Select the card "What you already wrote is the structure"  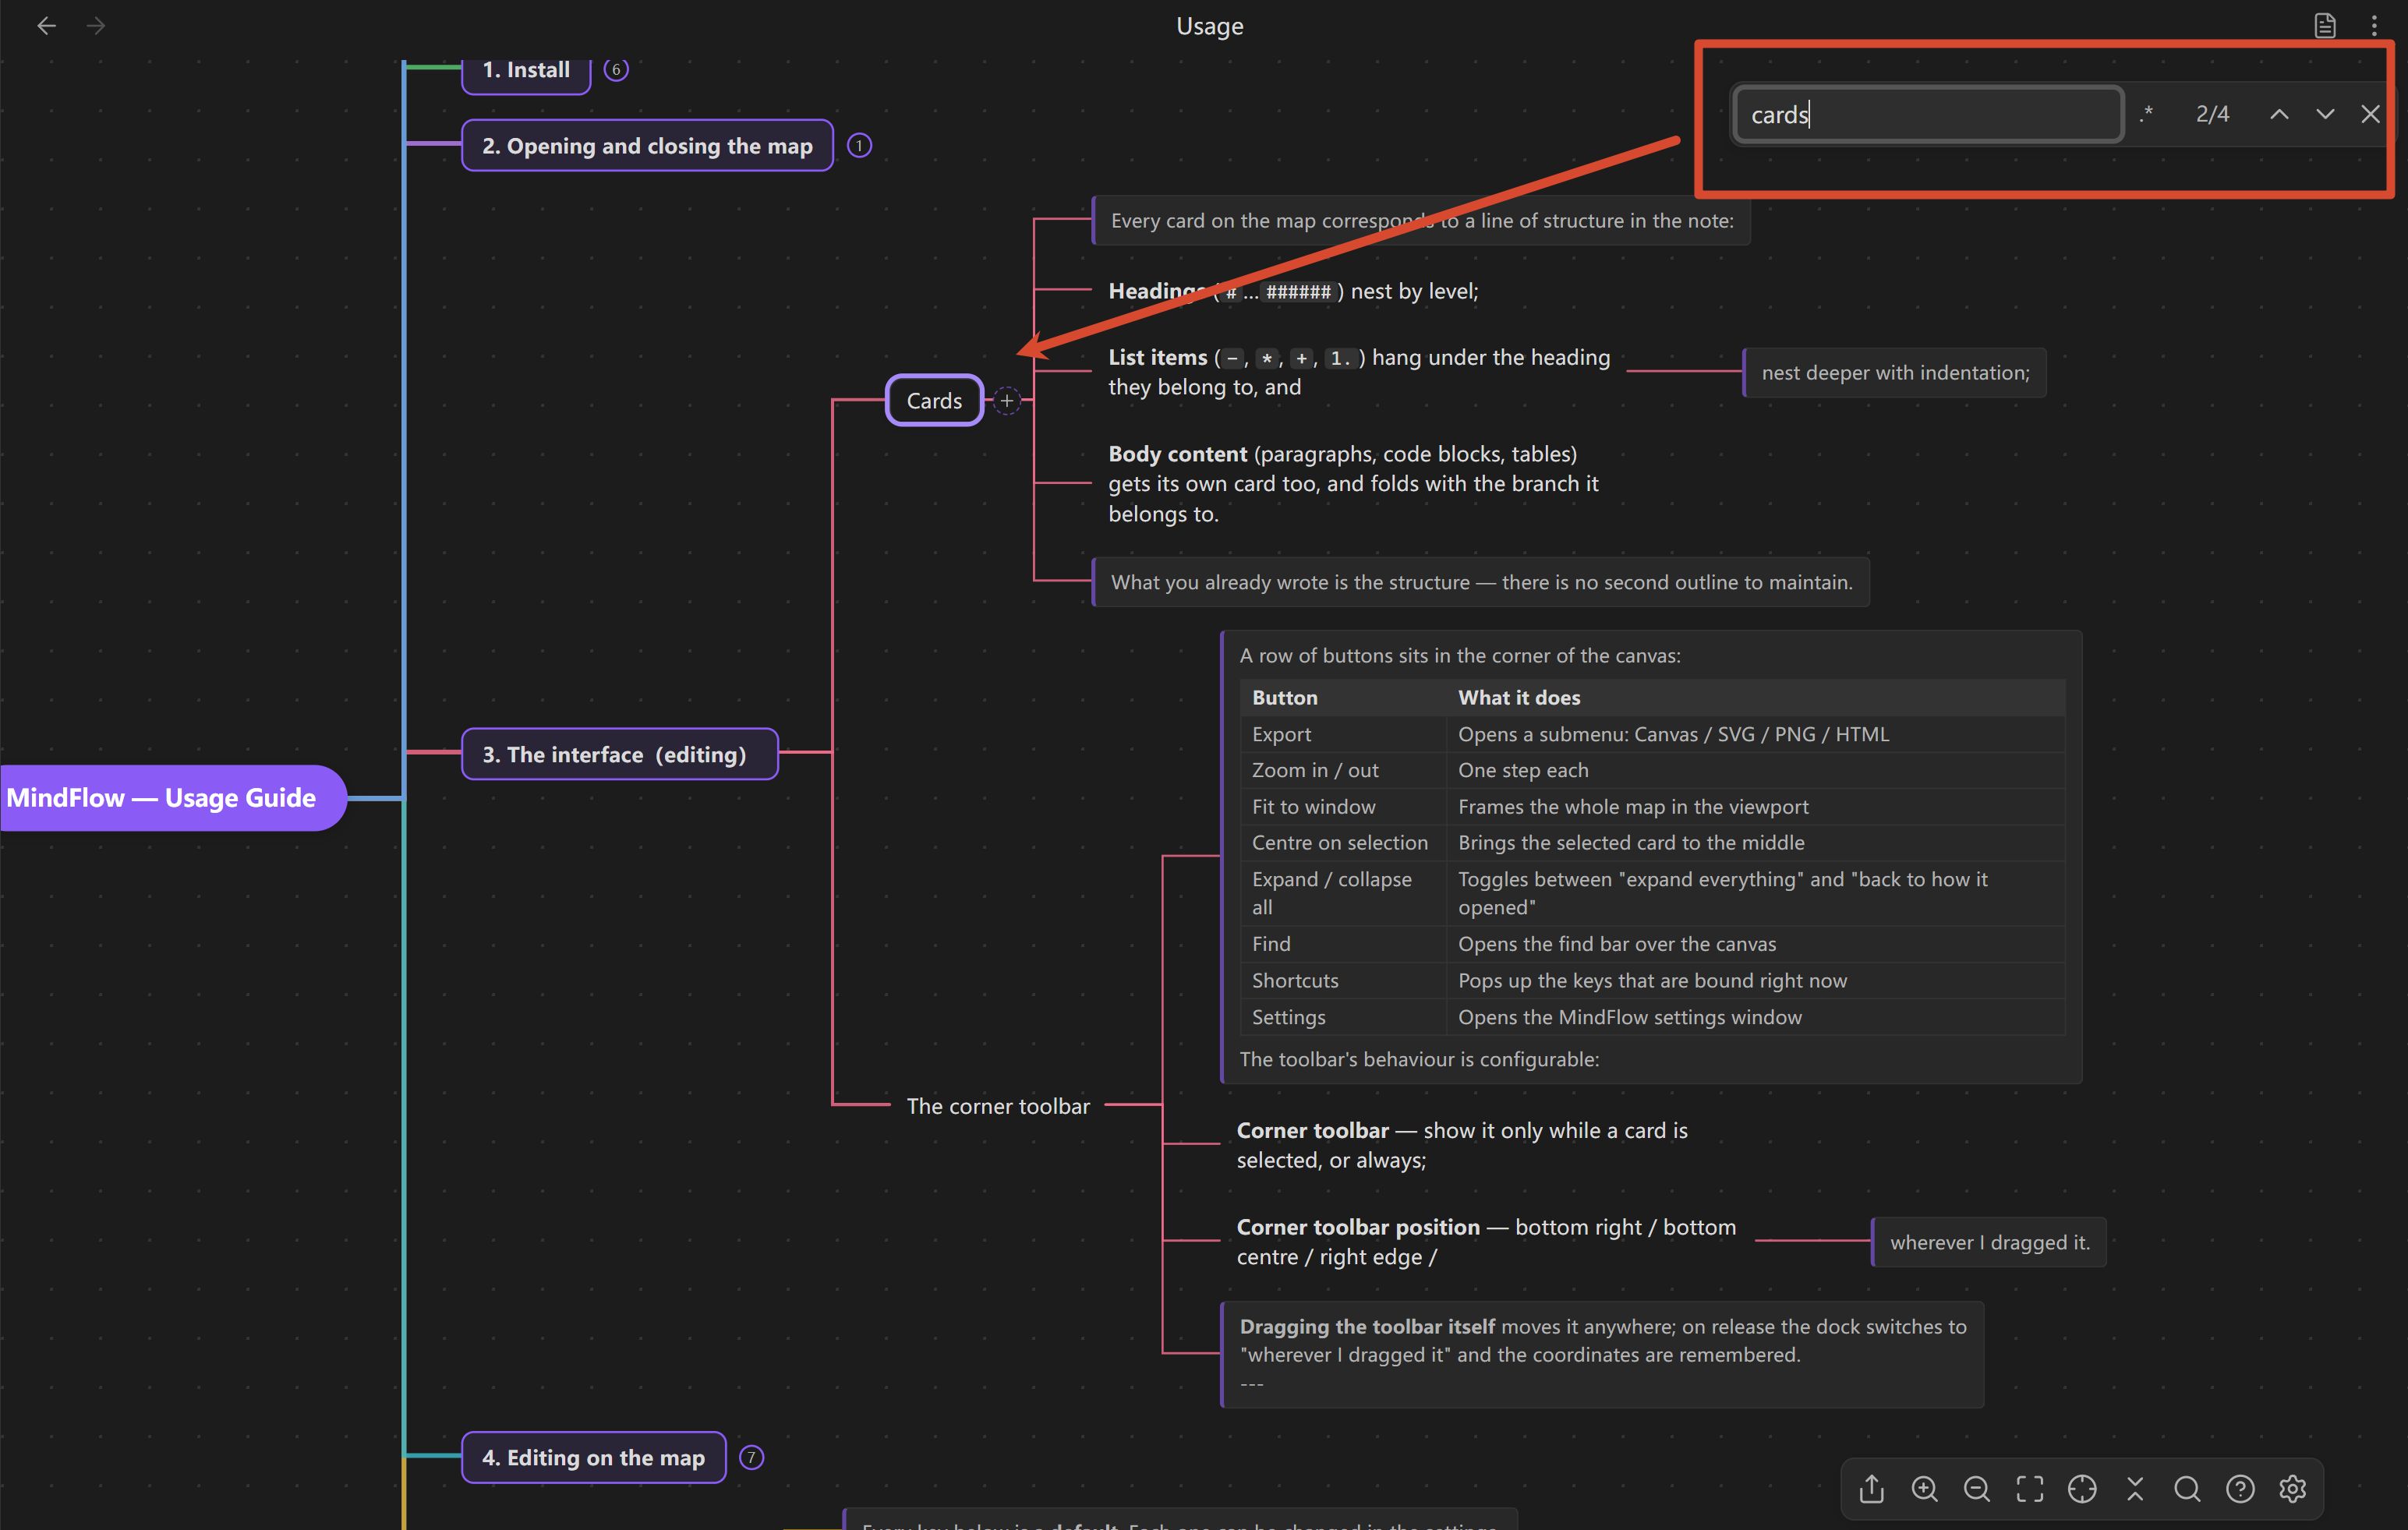(1481, 582)
